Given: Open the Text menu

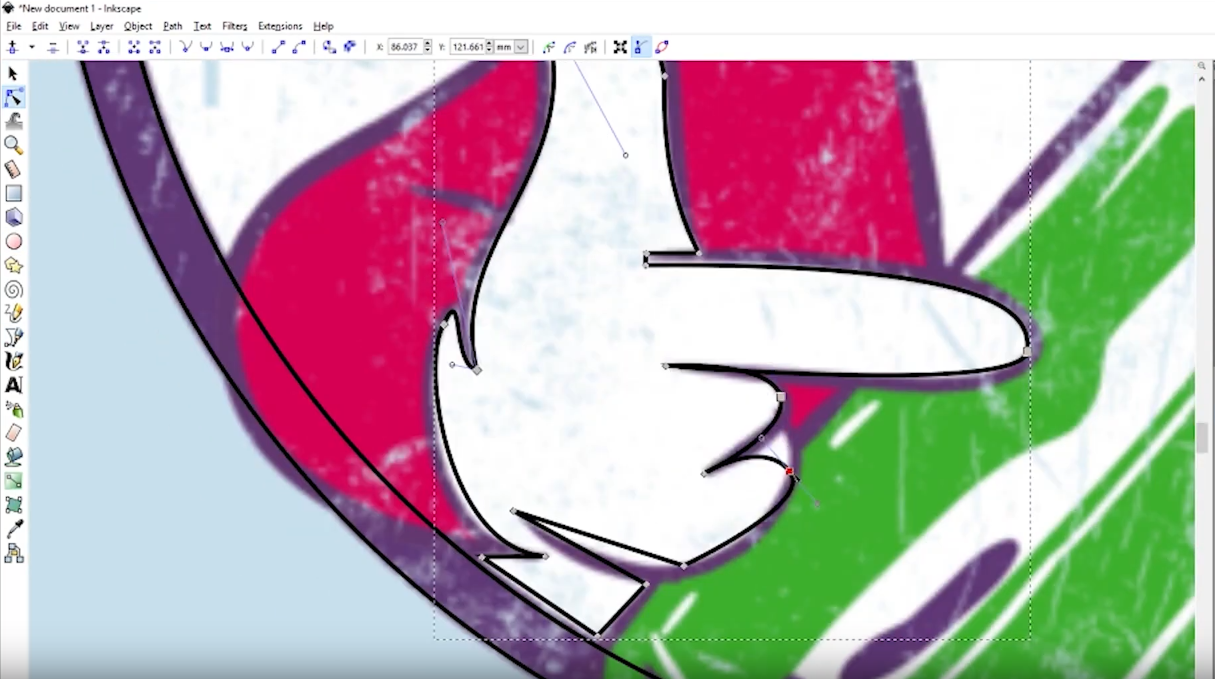Looking at the screenshot, I should 202,26.
